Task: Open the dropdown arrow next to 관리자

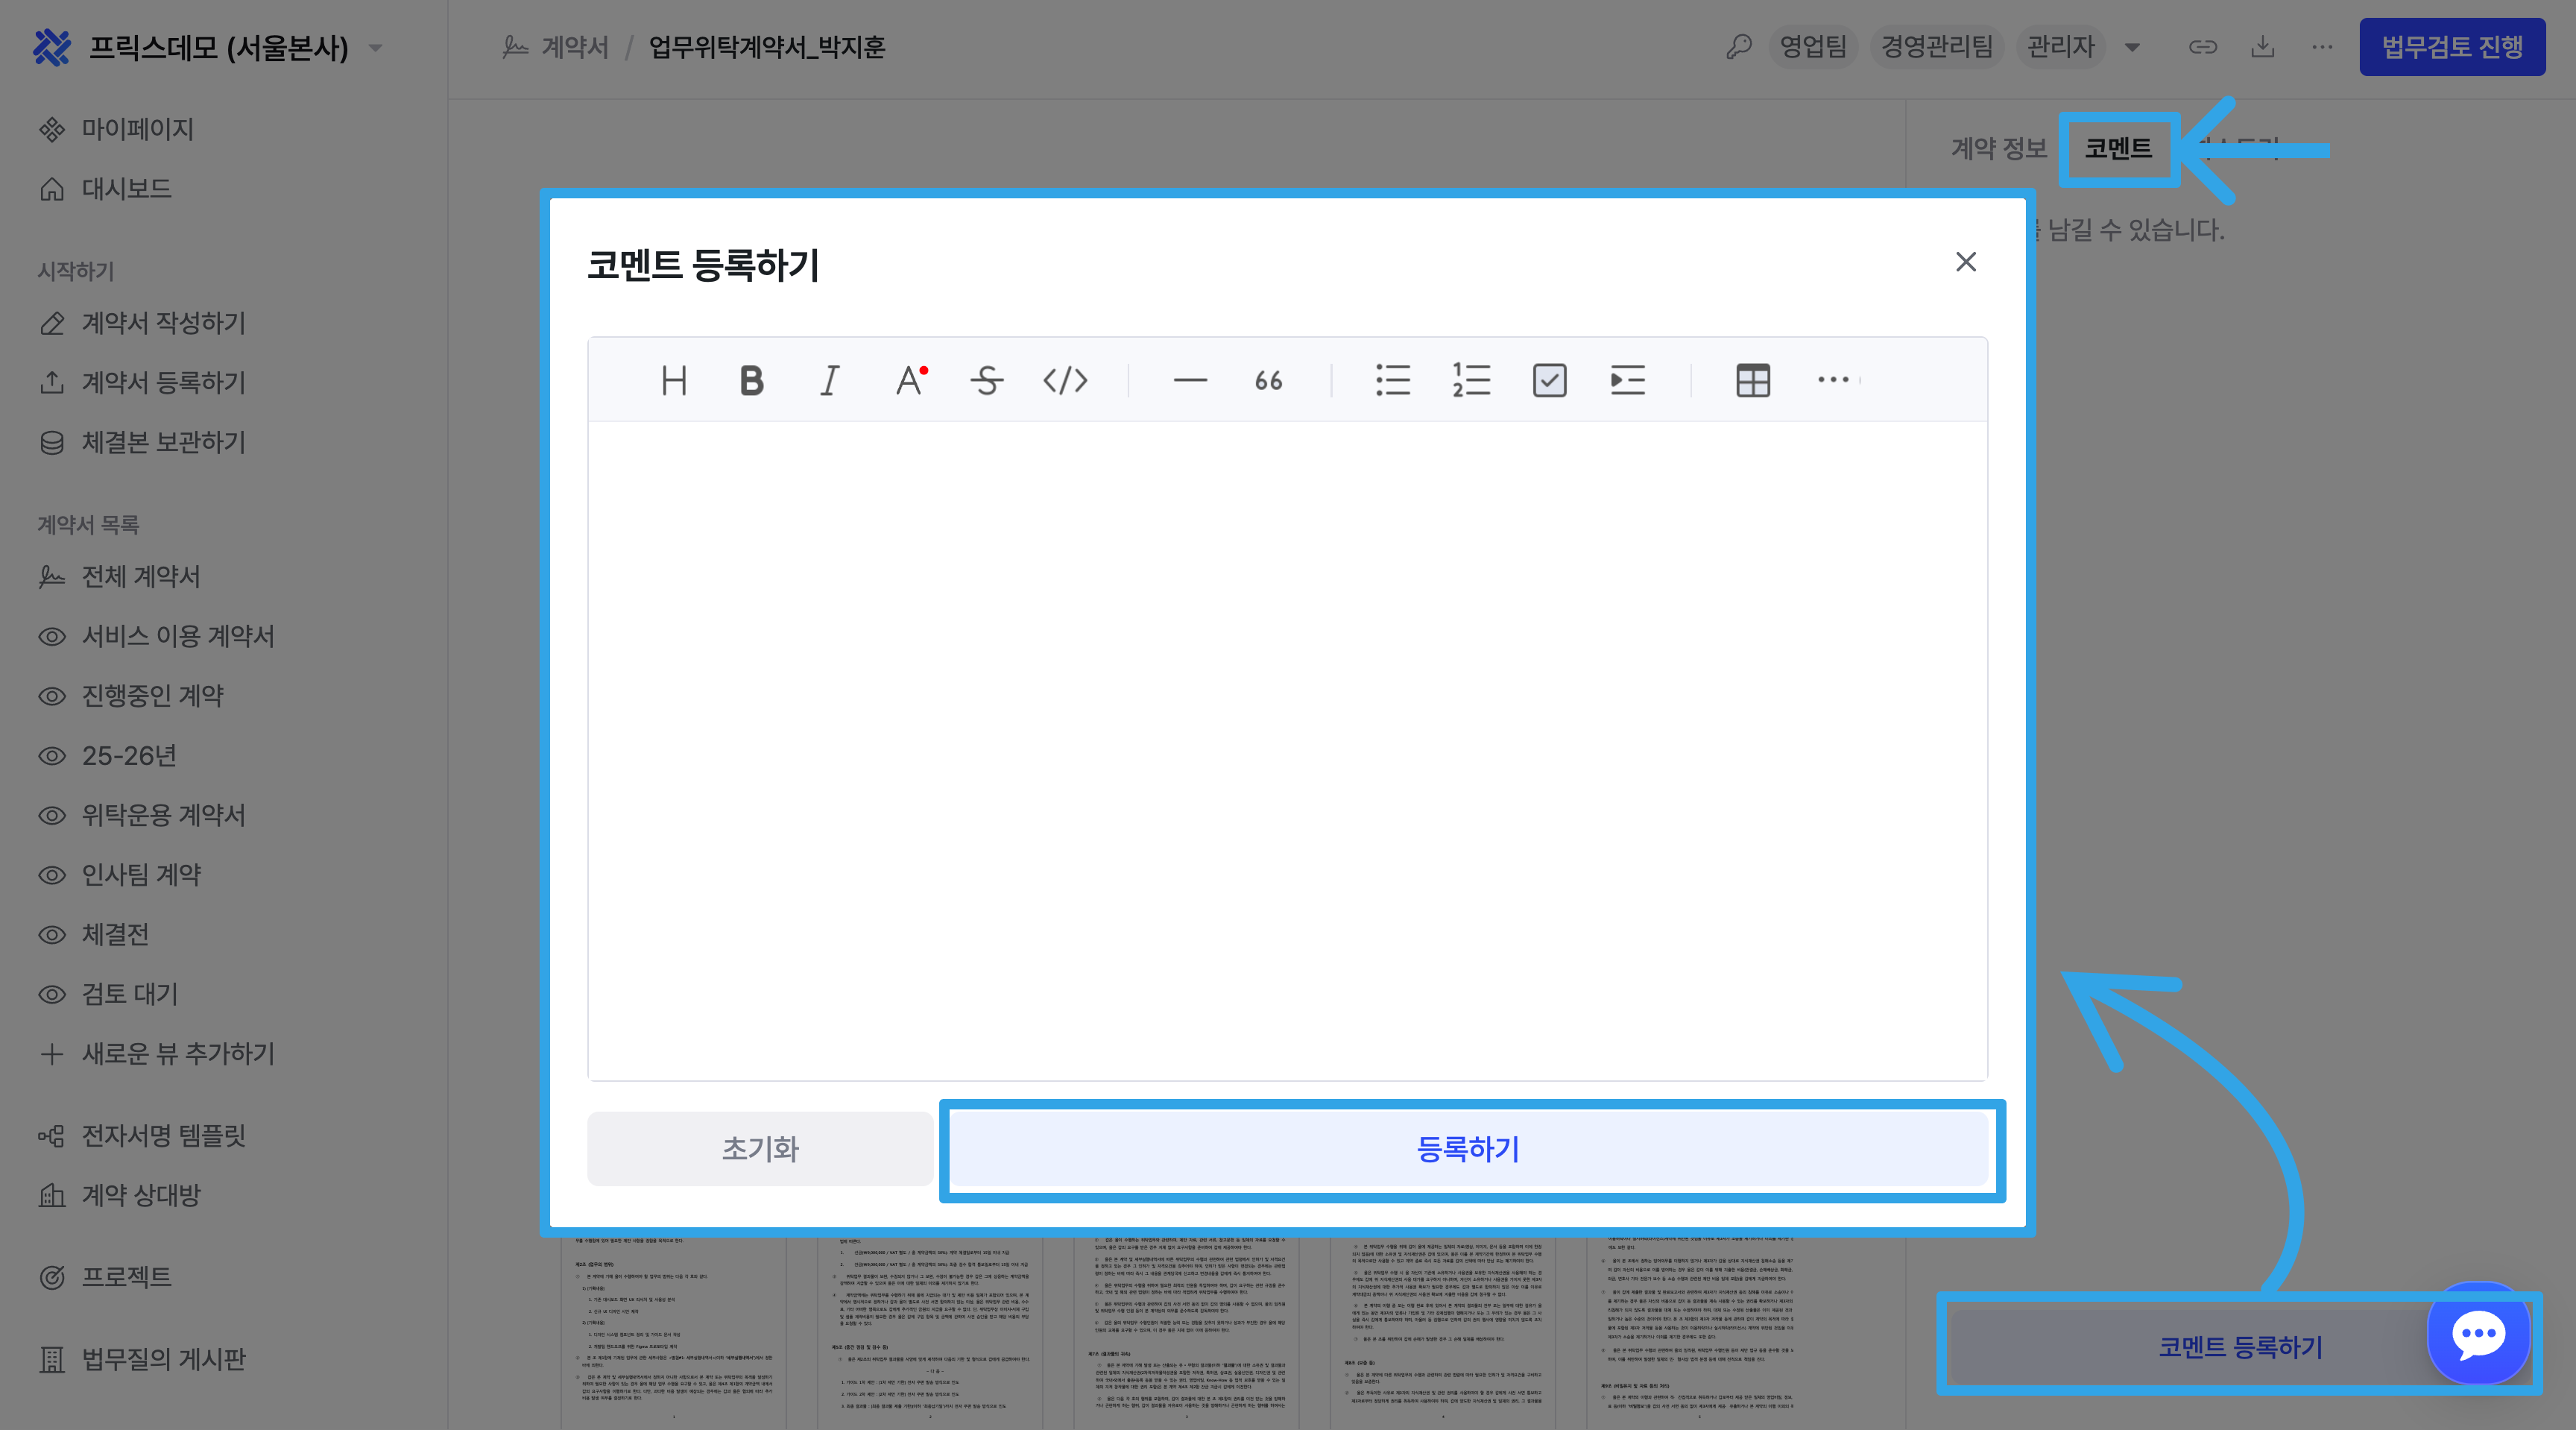Action: pyautogui.click(x=2132, y=48)
